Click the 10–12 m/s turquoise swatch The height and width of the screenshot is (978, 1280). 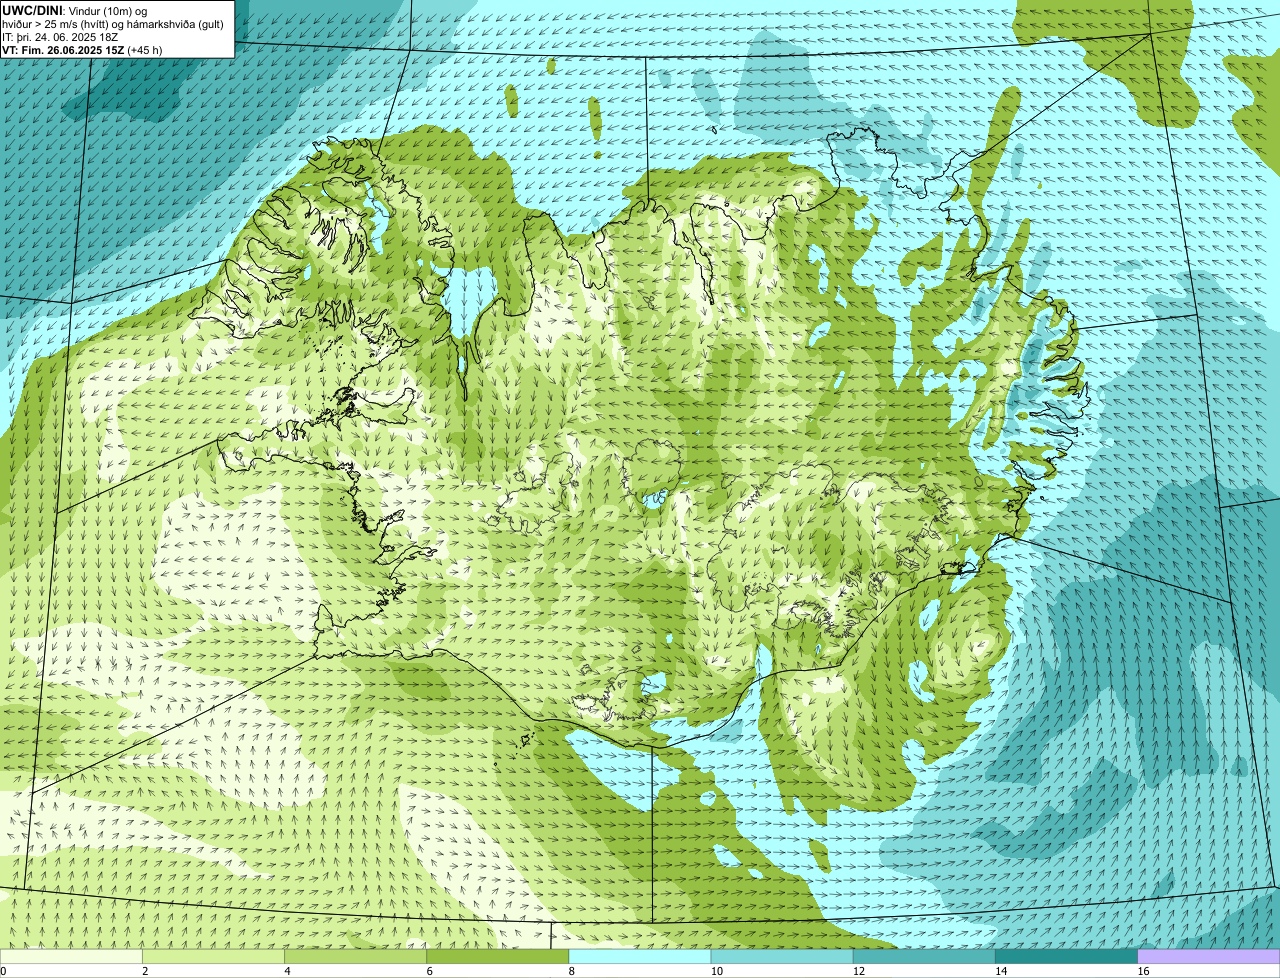tap(781, 956)
